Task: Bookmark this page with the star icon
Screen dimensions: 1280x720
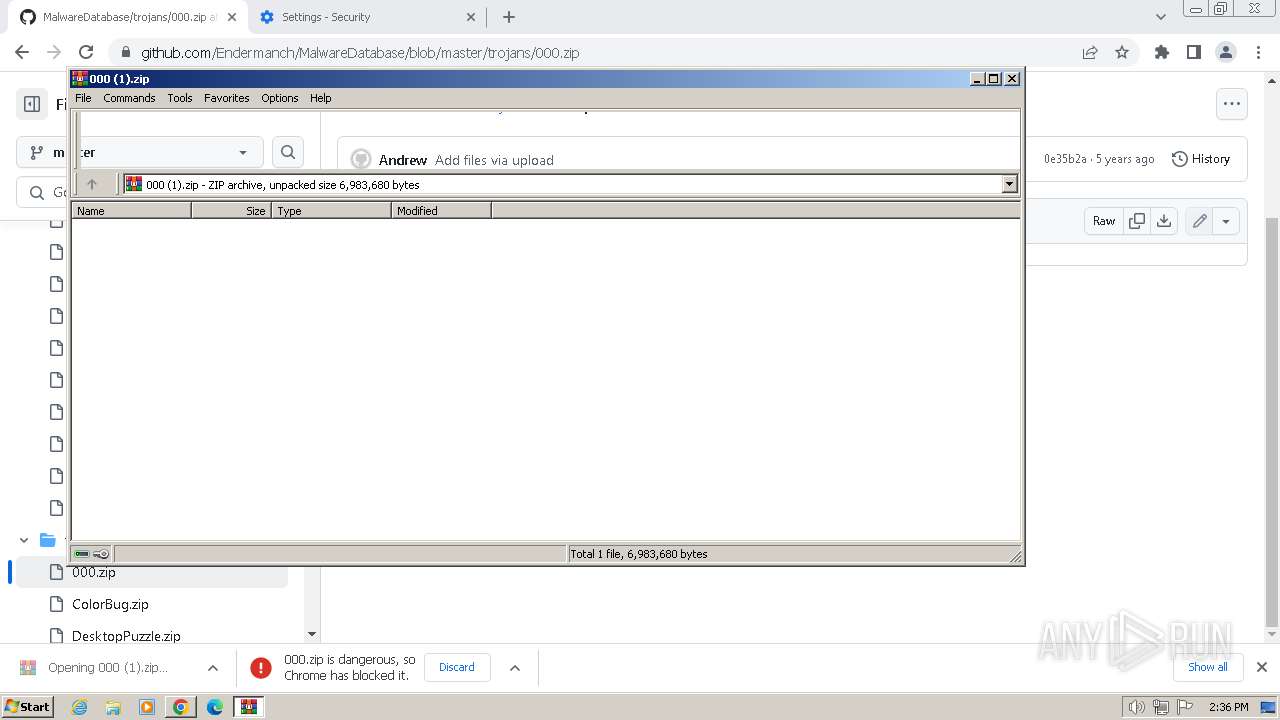Action: pos(1122,53)
